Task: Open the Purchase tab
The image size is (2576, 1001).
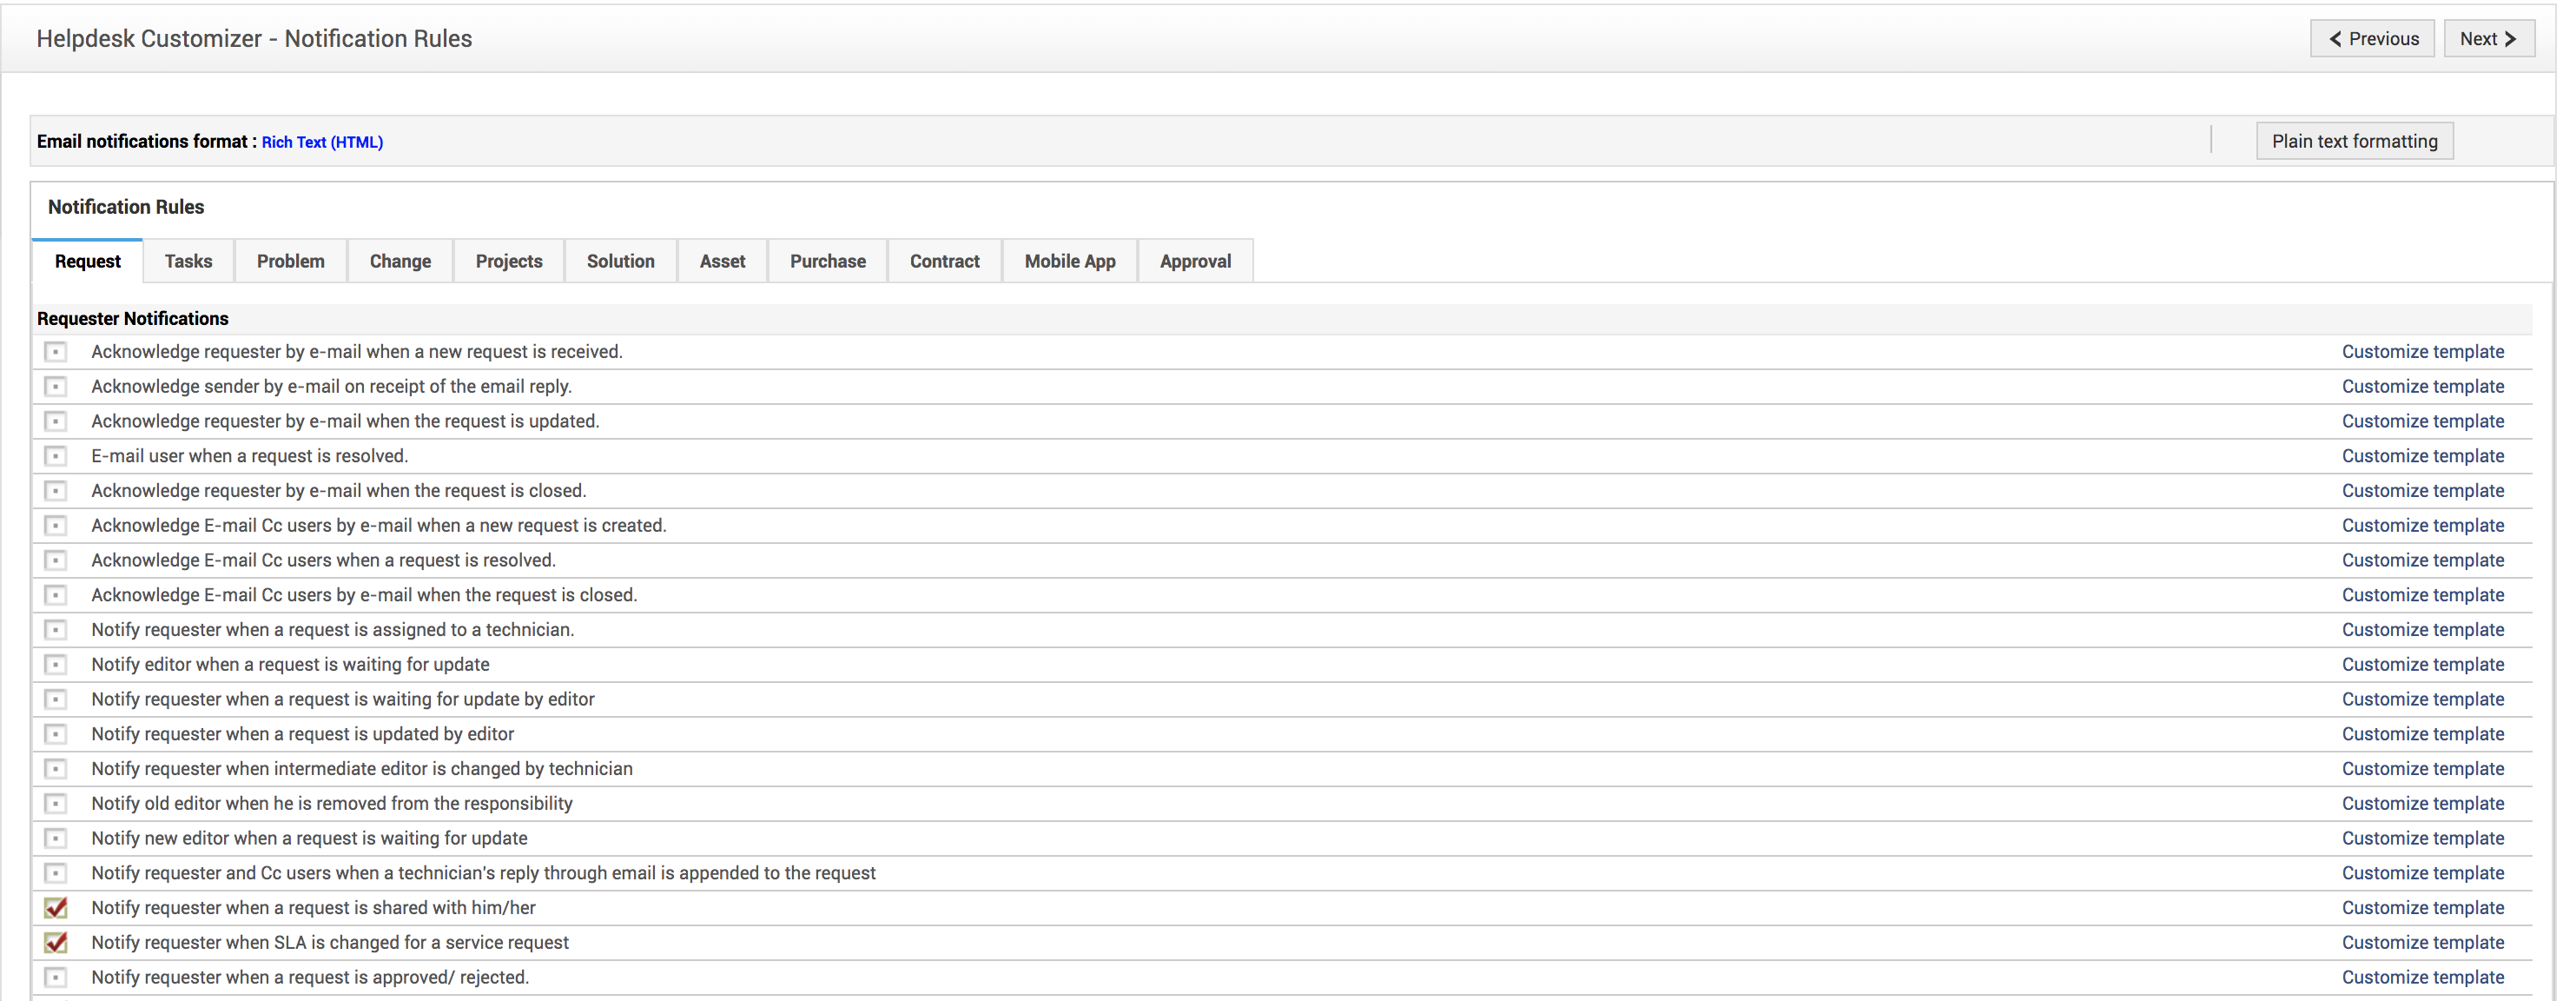Action: pos(827,261)
